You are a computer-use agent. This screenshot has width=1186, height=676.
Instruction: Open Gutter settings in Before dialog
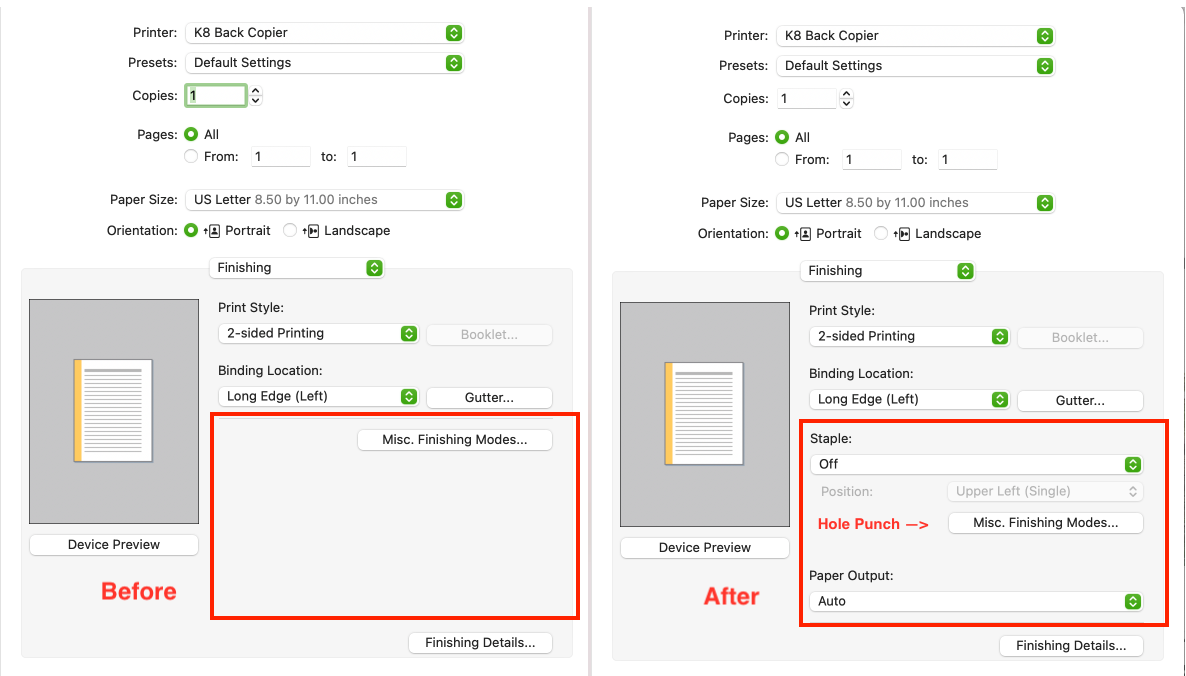[489, 398]
